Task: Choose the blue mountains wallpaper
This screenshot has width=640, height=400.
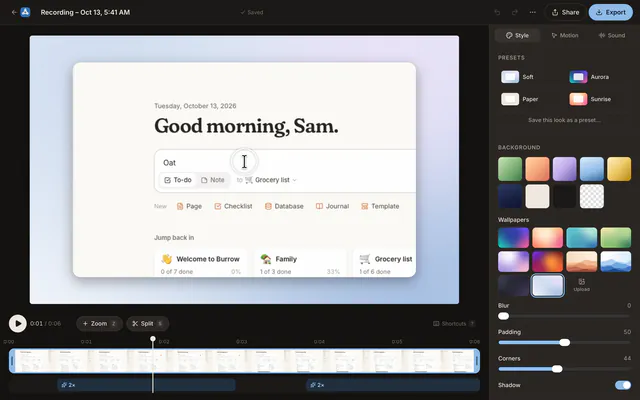Action: (616, 261)
